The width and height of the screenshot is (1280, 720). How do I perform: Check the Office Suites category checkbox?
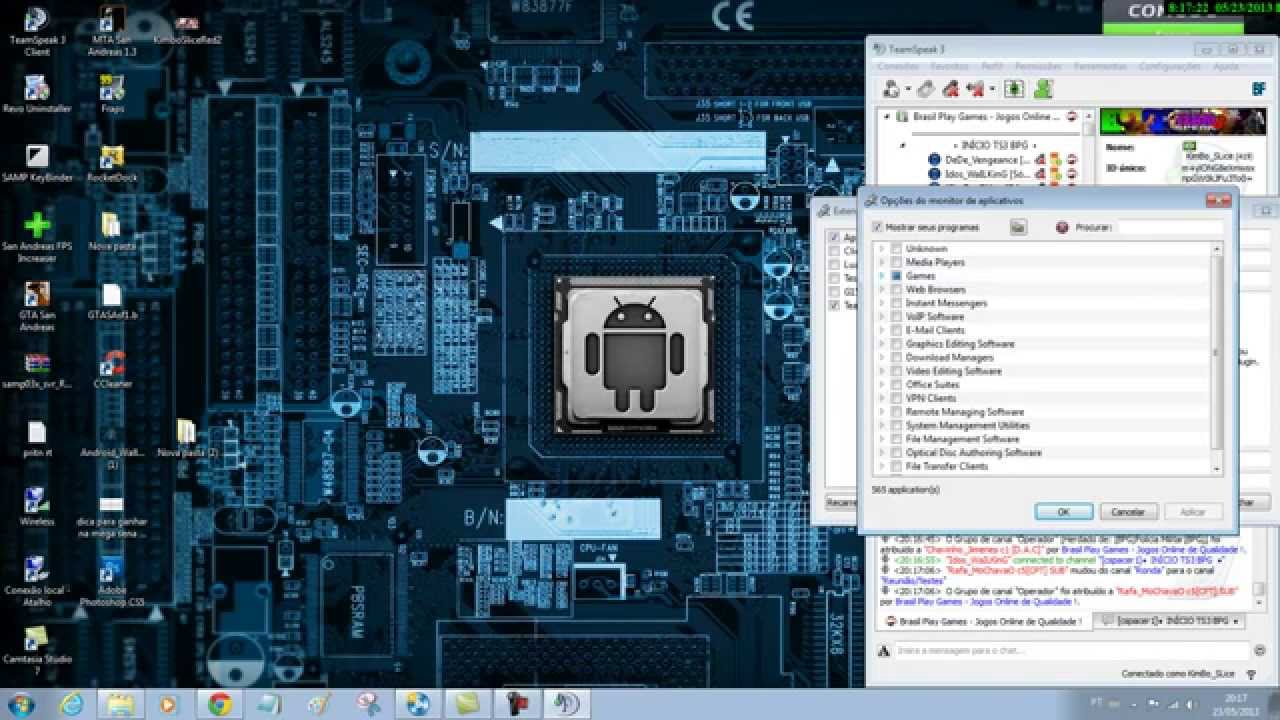(896, 384)
